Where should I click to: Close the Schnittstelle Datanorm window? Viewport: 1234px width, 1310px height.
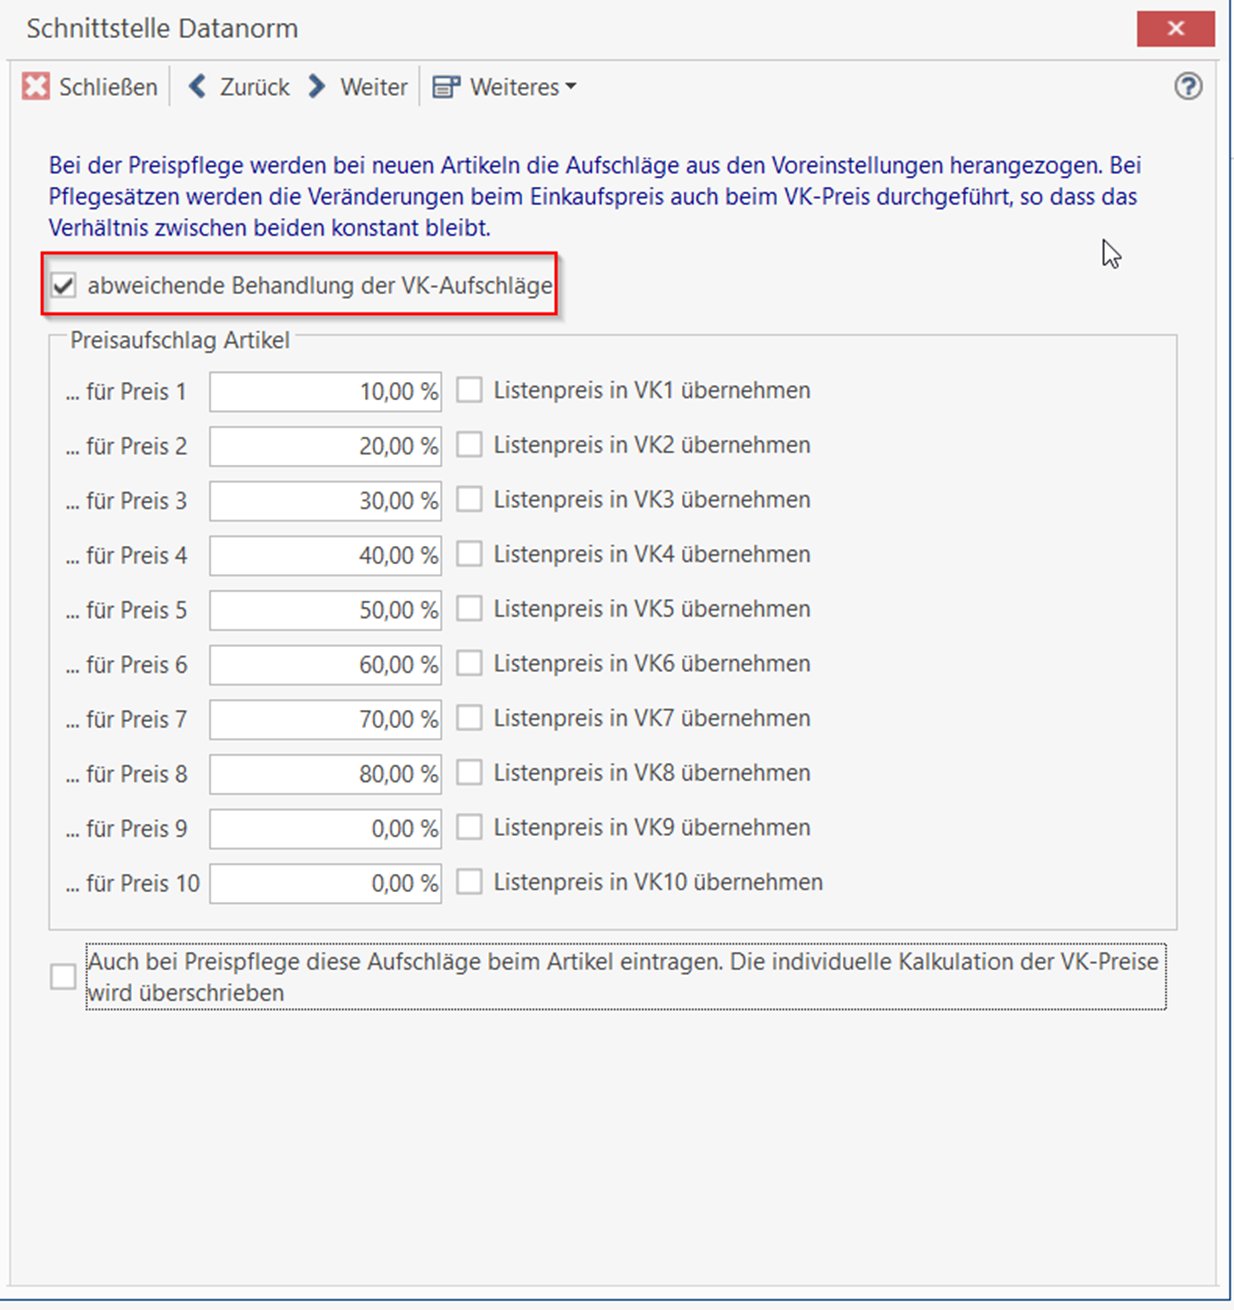[1175, 29]
